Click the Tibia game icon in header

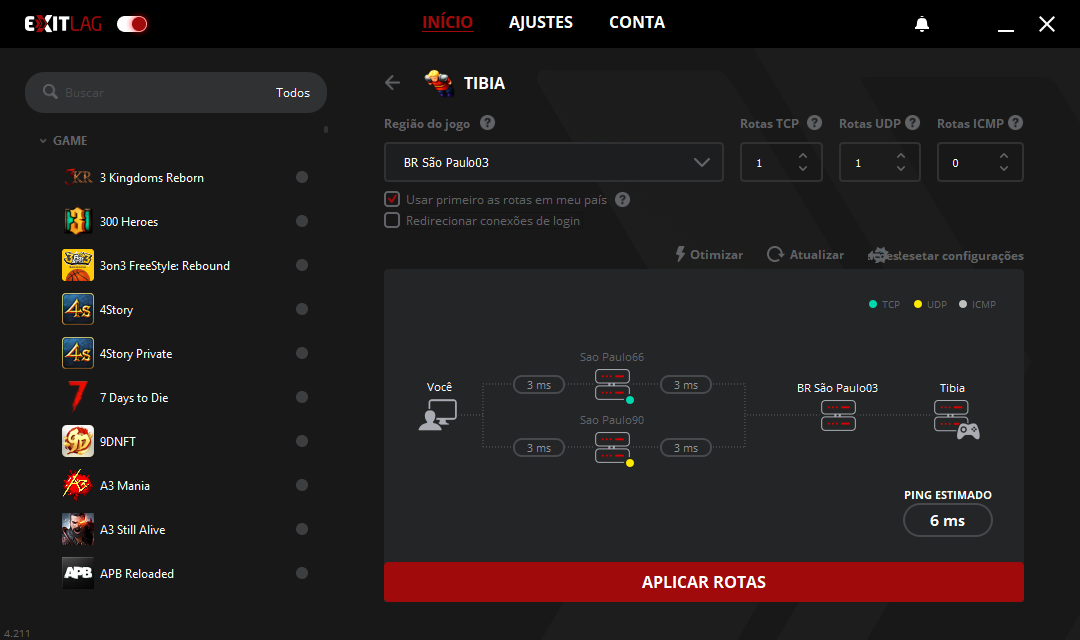[439, 83]
